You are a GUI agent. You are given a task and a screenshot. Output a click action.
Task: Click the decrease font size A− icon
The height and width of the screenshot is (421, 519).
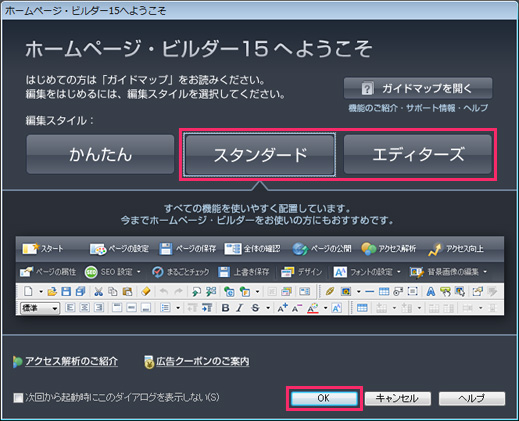click(297, 308)
